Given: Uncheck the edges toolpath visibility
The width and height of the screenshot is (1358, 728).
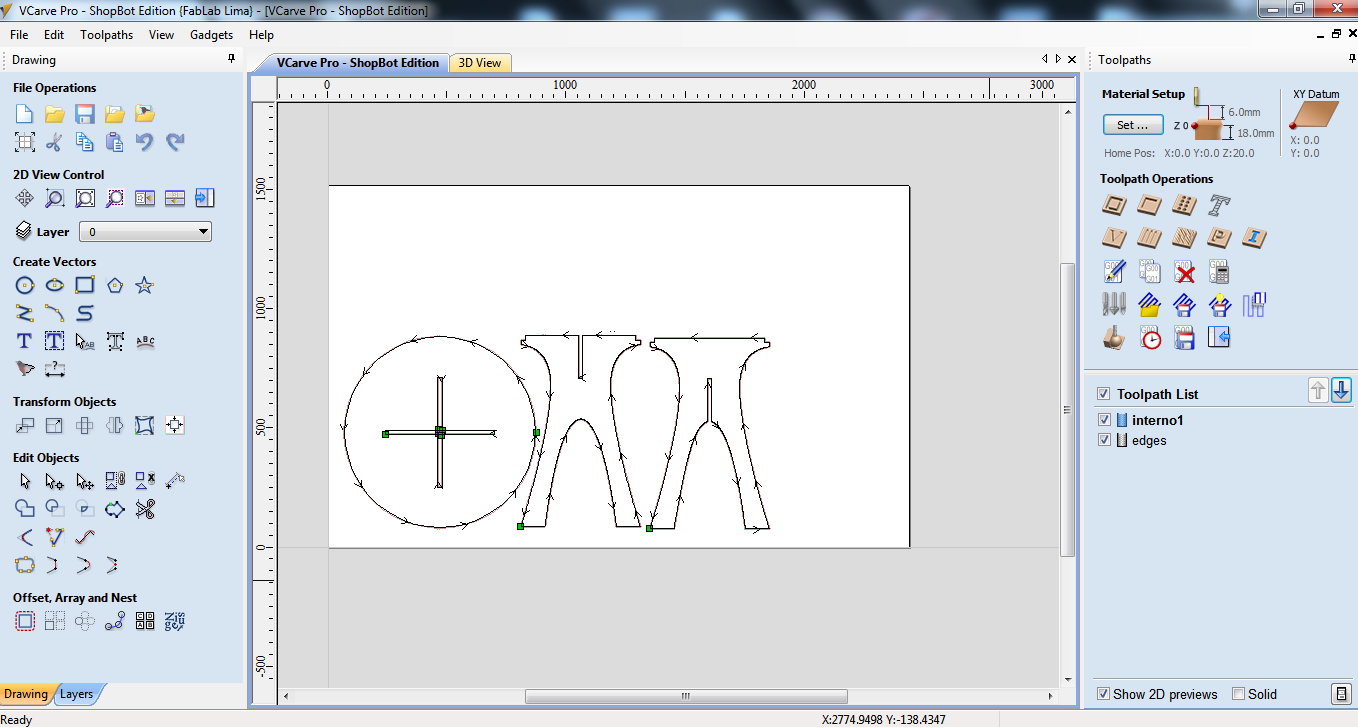Looking at the screenshot, I should [1104, 440].
